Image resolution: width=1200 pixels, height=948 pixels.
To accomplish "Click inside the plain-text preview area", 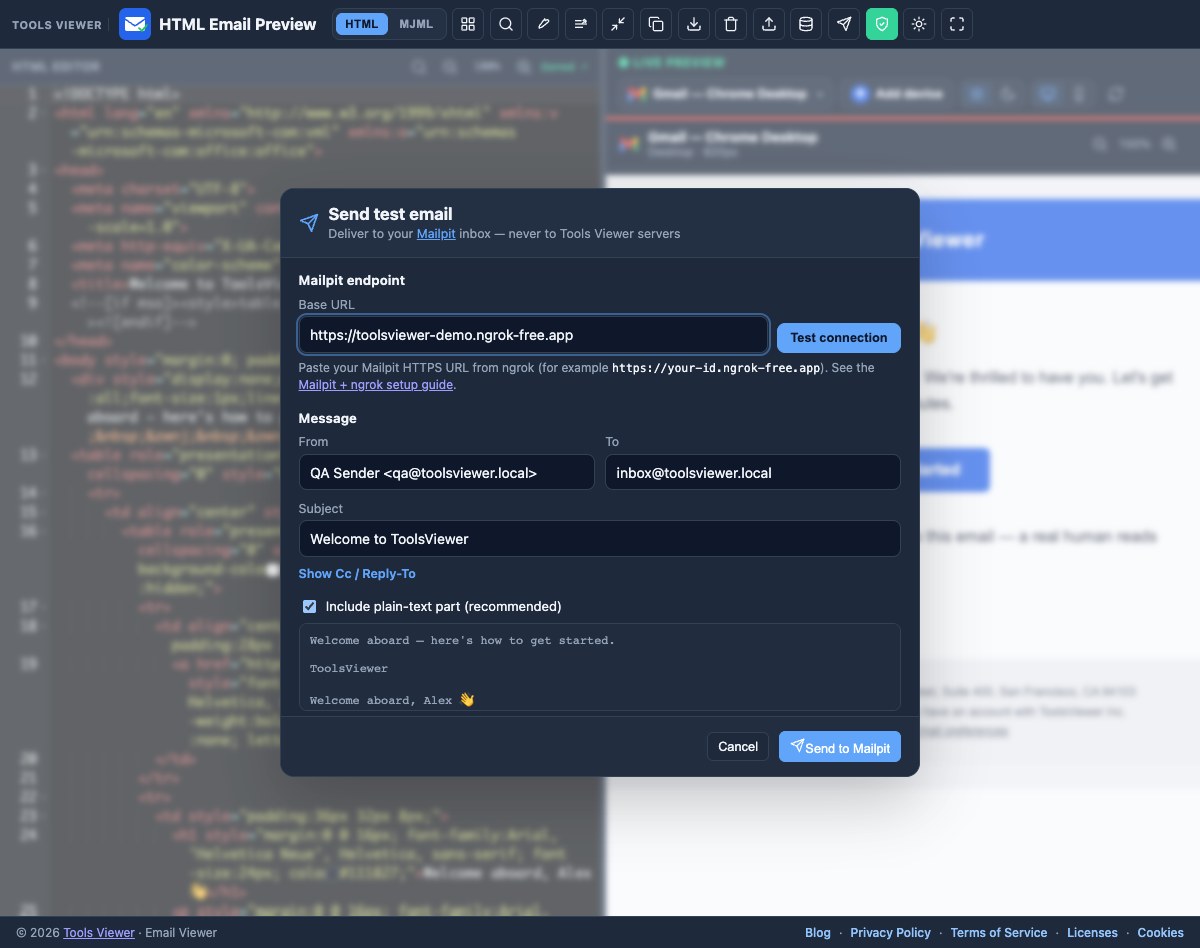I will tap(600, 667).
